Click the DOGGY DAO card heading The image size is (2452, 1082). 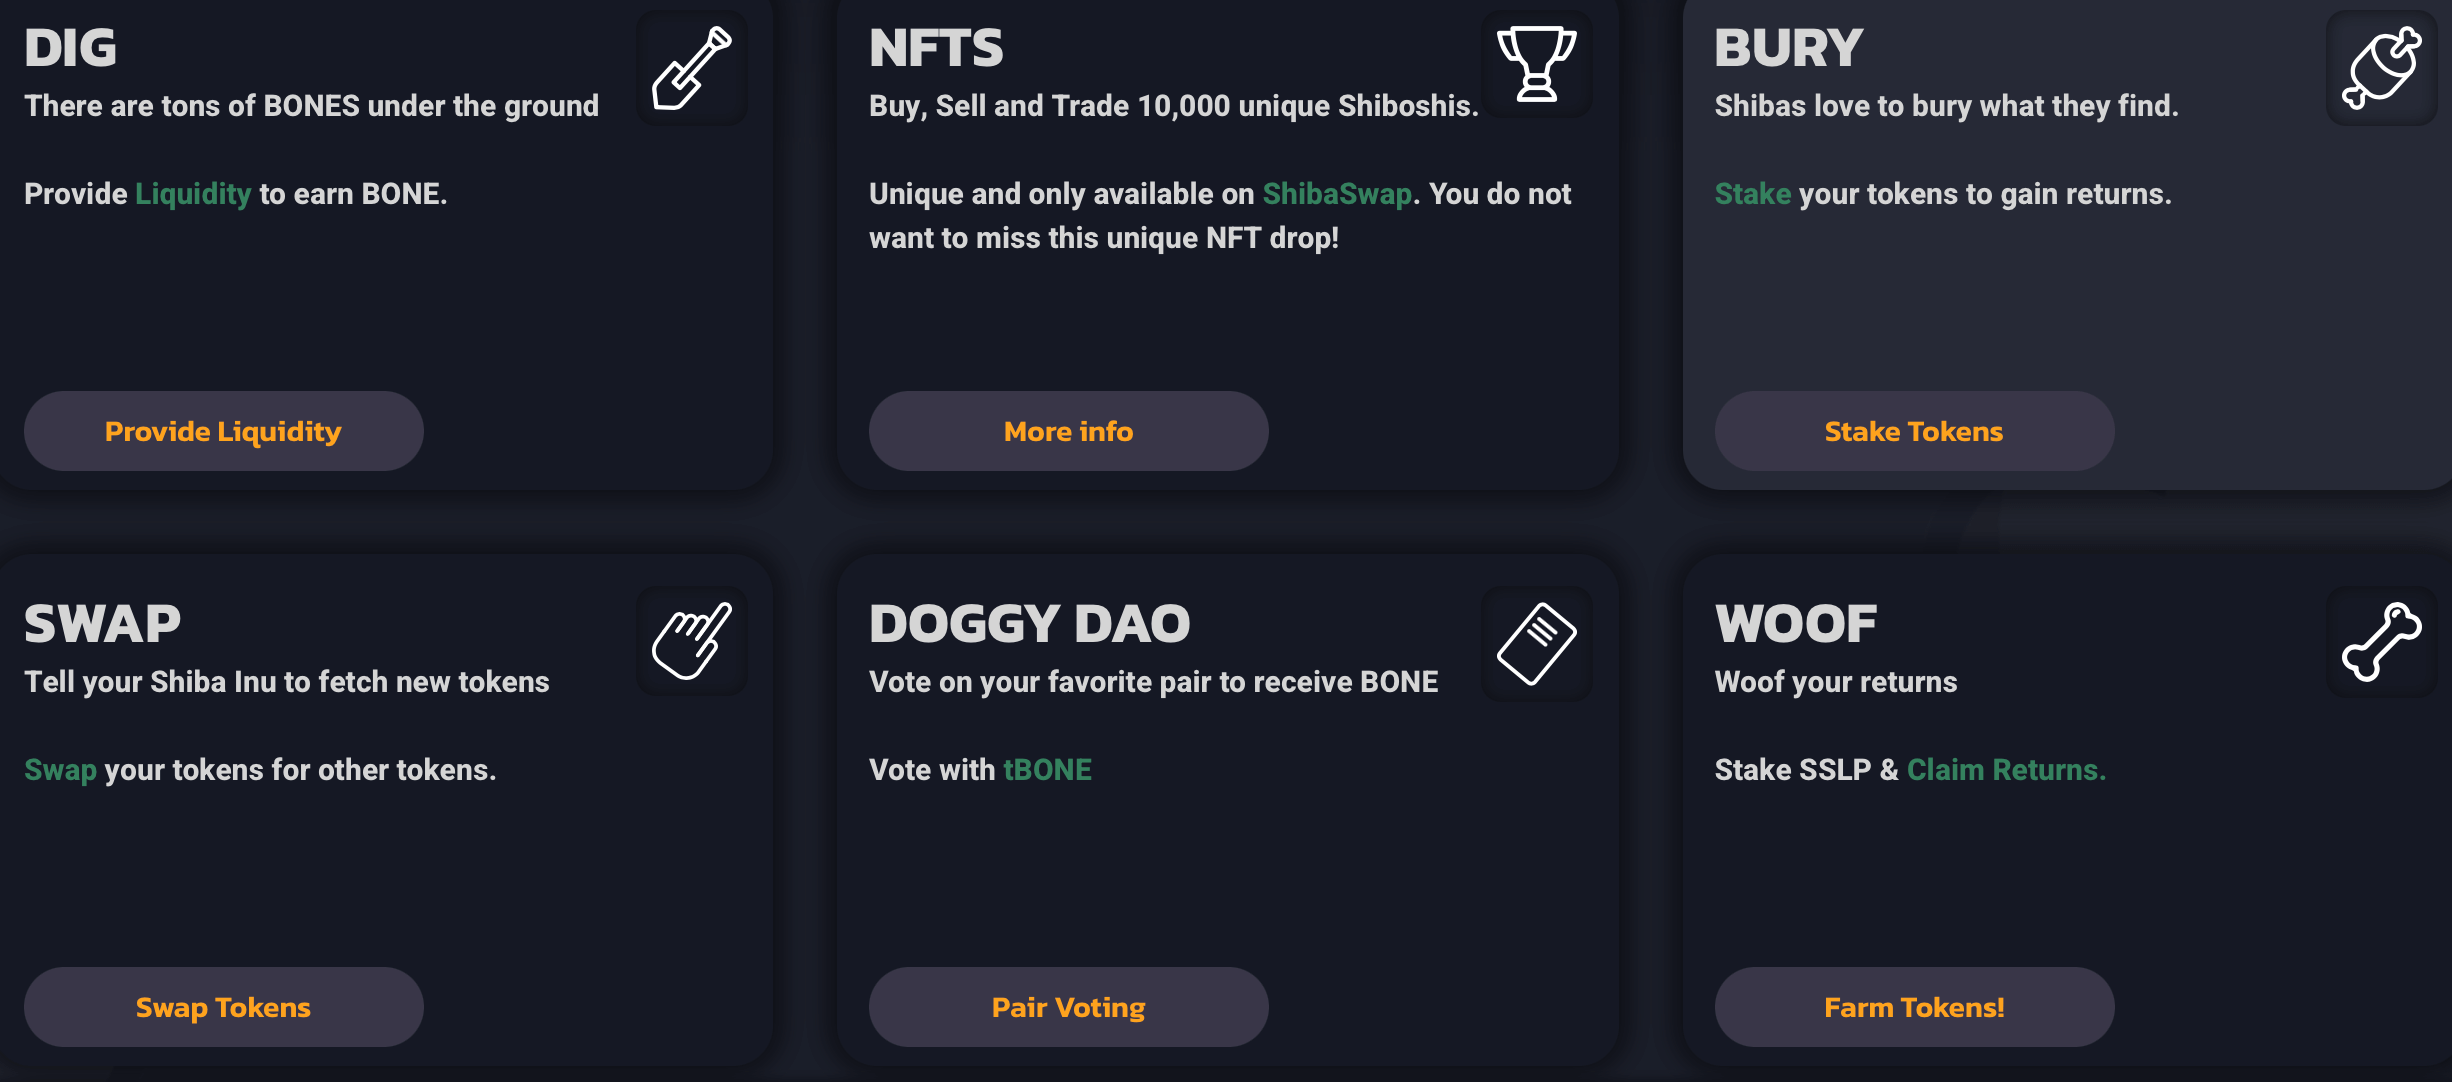pos(1029,624)
